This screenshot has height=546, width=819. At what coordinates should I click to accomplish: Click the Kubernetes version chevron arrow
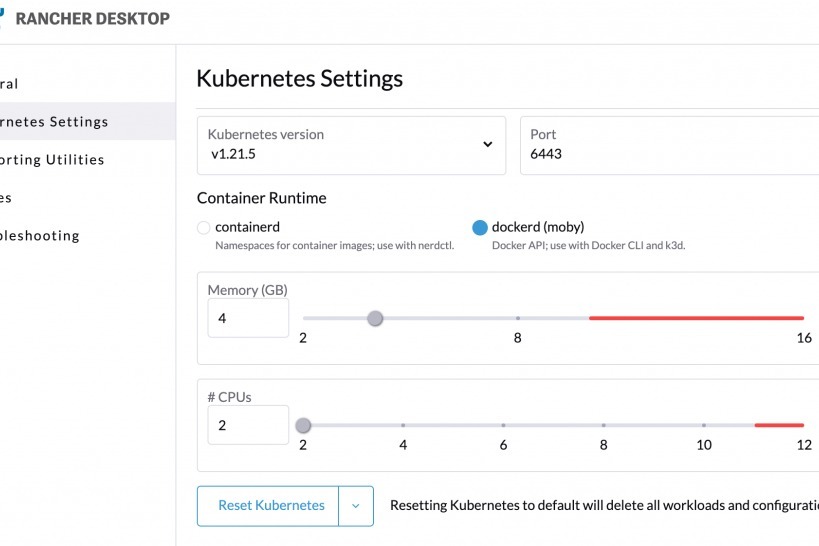point(488,144)
